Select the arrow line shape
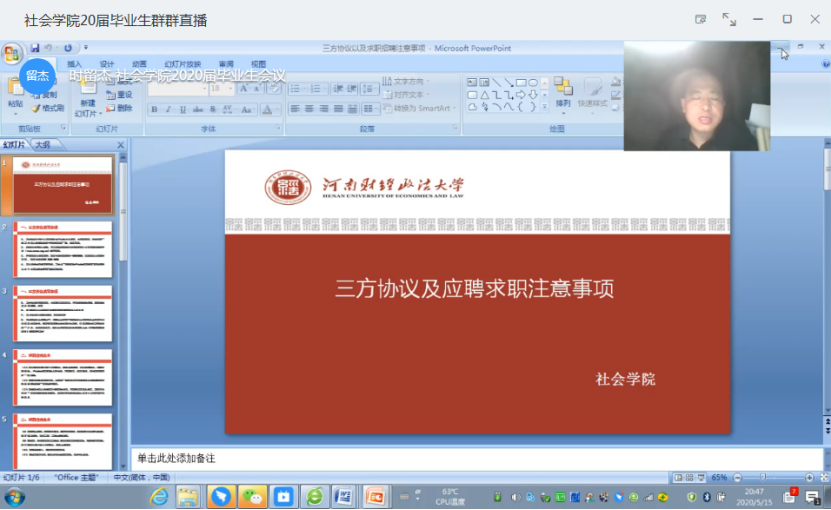 (x=509, y=82)
